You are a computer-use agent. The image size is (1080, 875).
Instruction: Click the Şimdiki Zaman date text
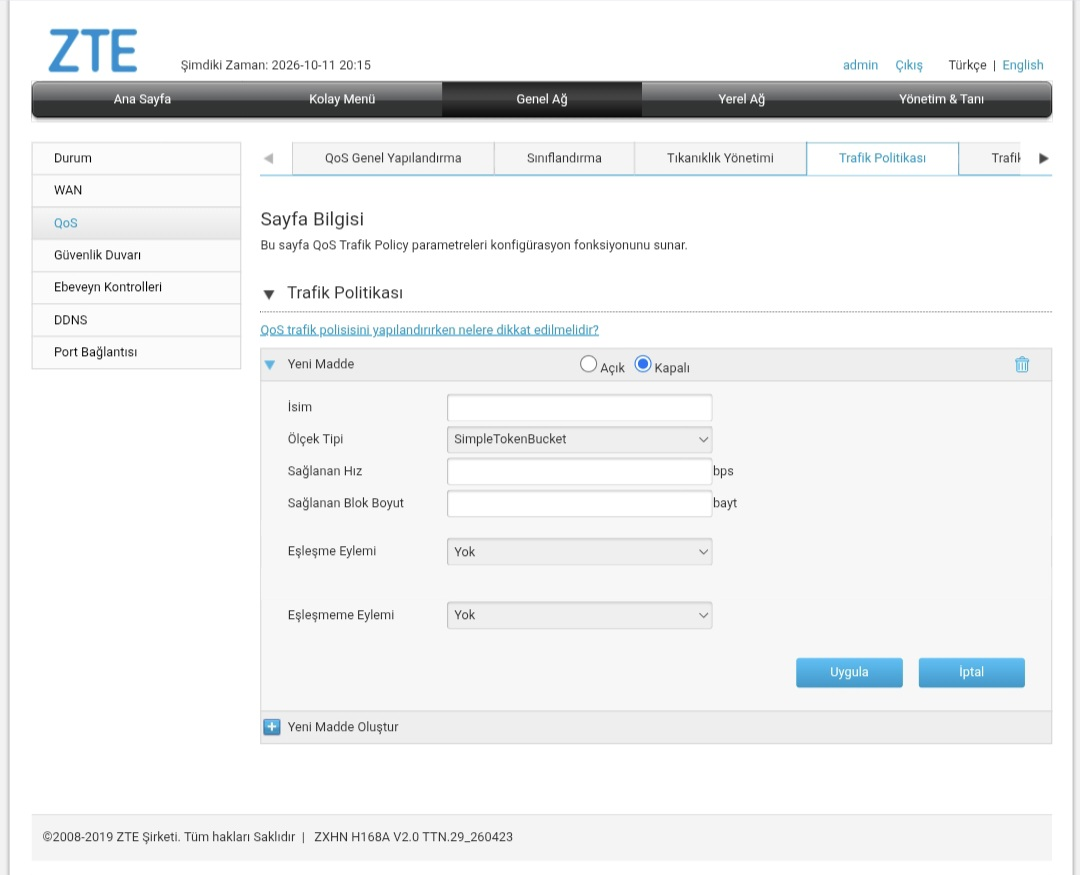click(x=276, y=65)
